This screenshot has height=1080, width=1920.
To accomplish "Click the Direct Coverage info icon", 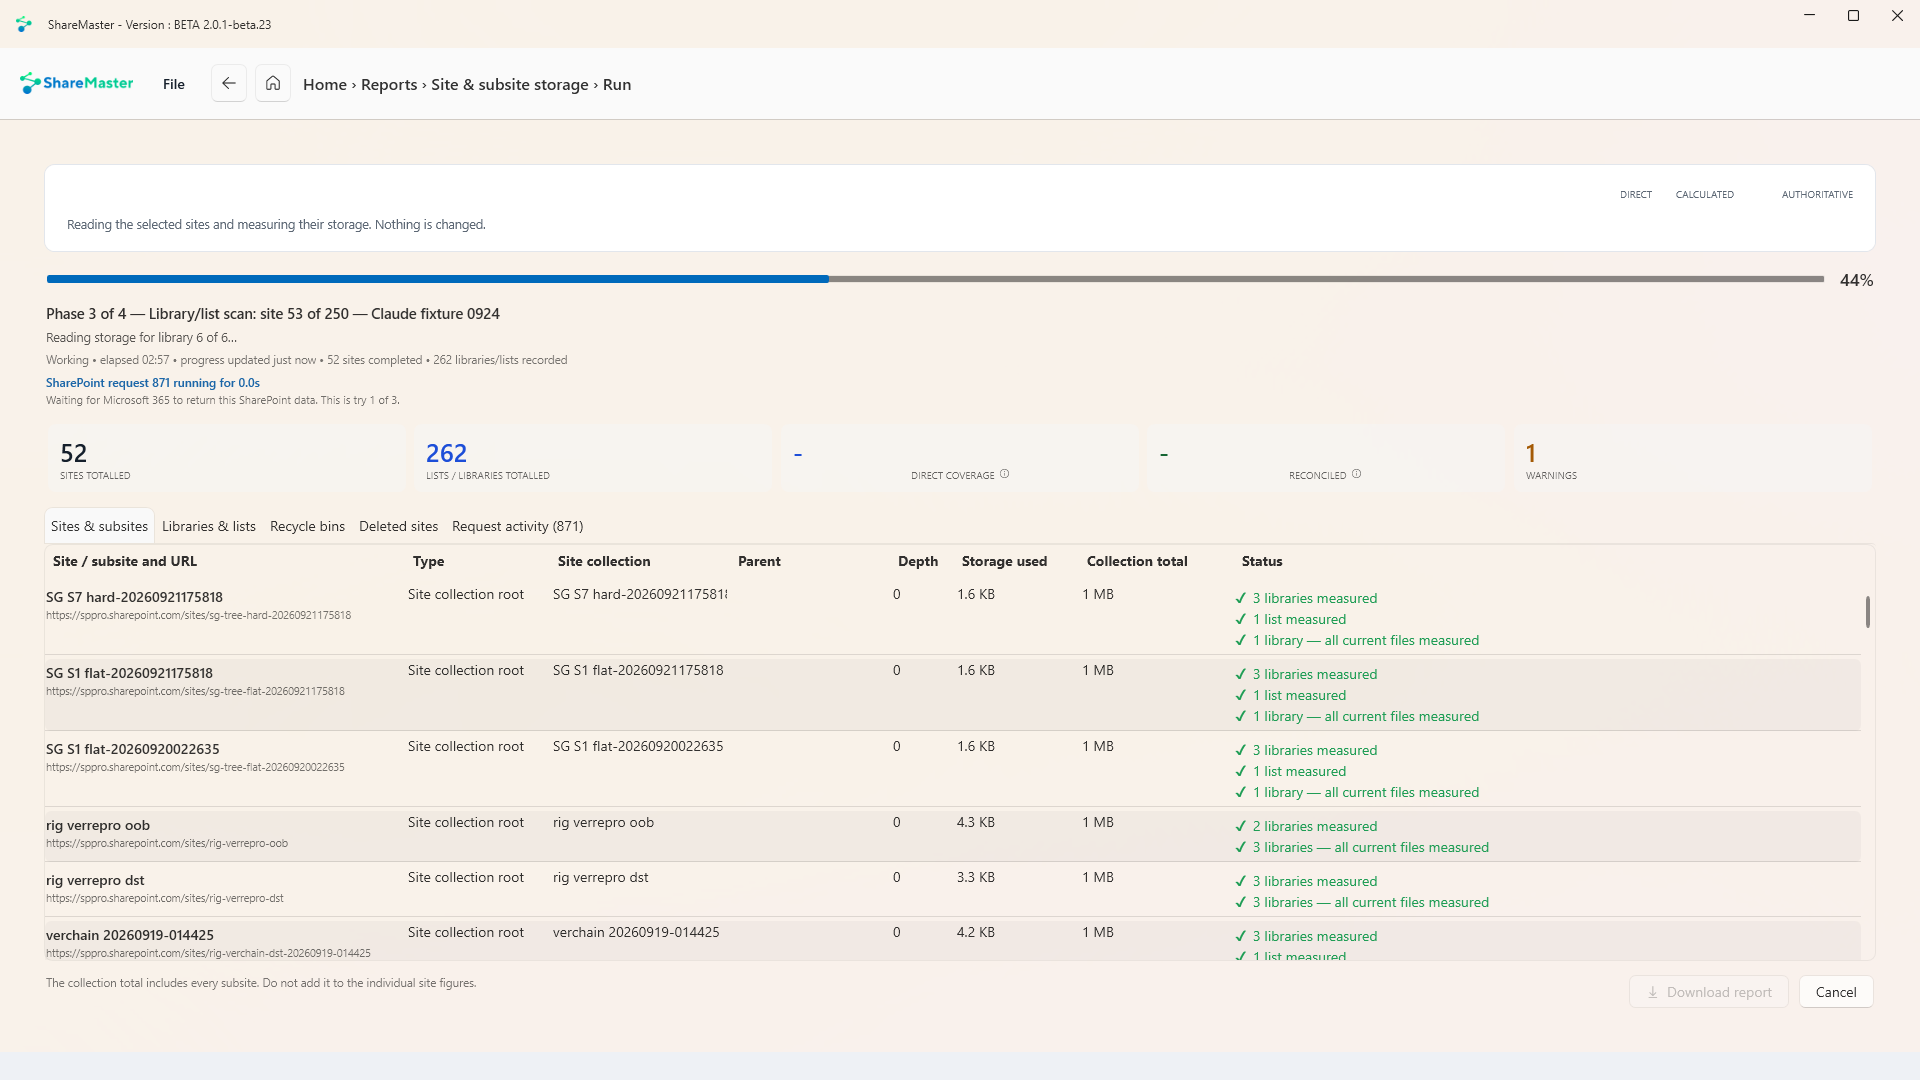I will click(1005, 474).
